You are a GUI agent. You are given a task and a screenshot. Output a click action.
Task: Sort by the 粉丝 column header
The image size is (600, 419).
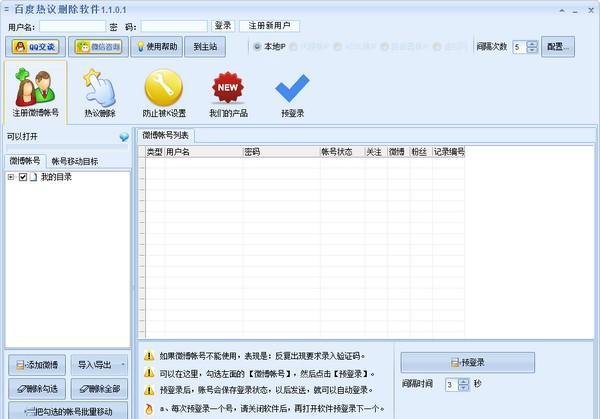pos(421,152)
